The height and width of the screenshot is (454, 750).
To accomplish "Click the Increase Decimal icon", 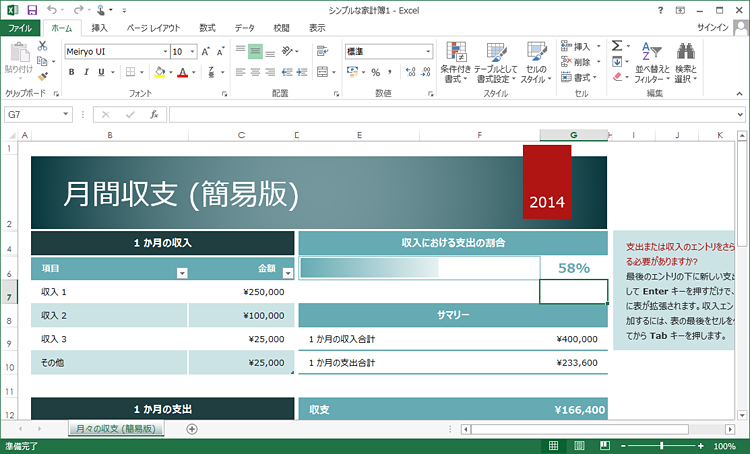I will pos(410,72).
